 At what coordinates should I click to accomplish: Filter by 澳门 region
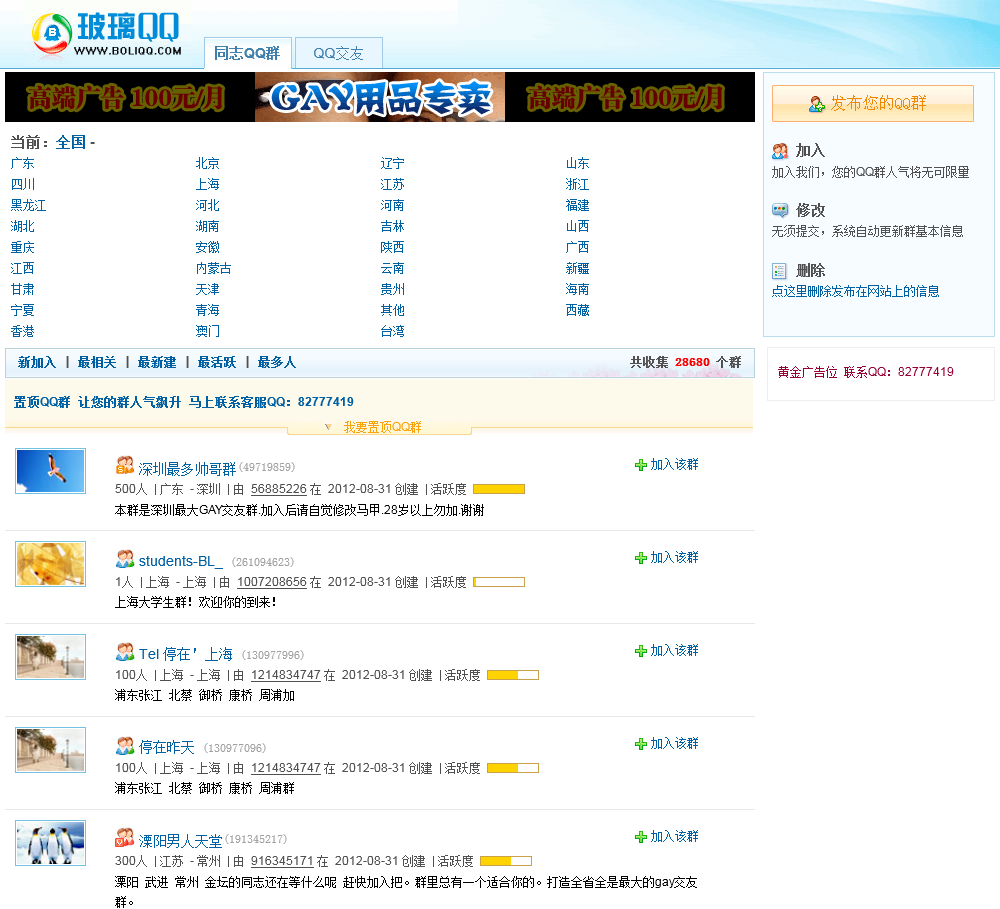pos(207,331)
